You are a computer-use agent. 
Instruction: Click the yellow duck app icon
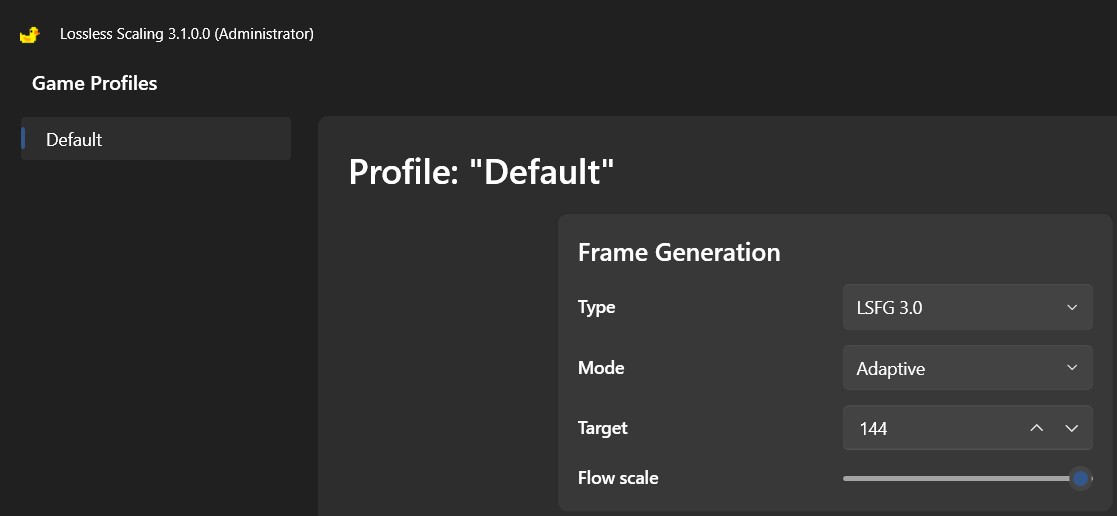point(29,34)
